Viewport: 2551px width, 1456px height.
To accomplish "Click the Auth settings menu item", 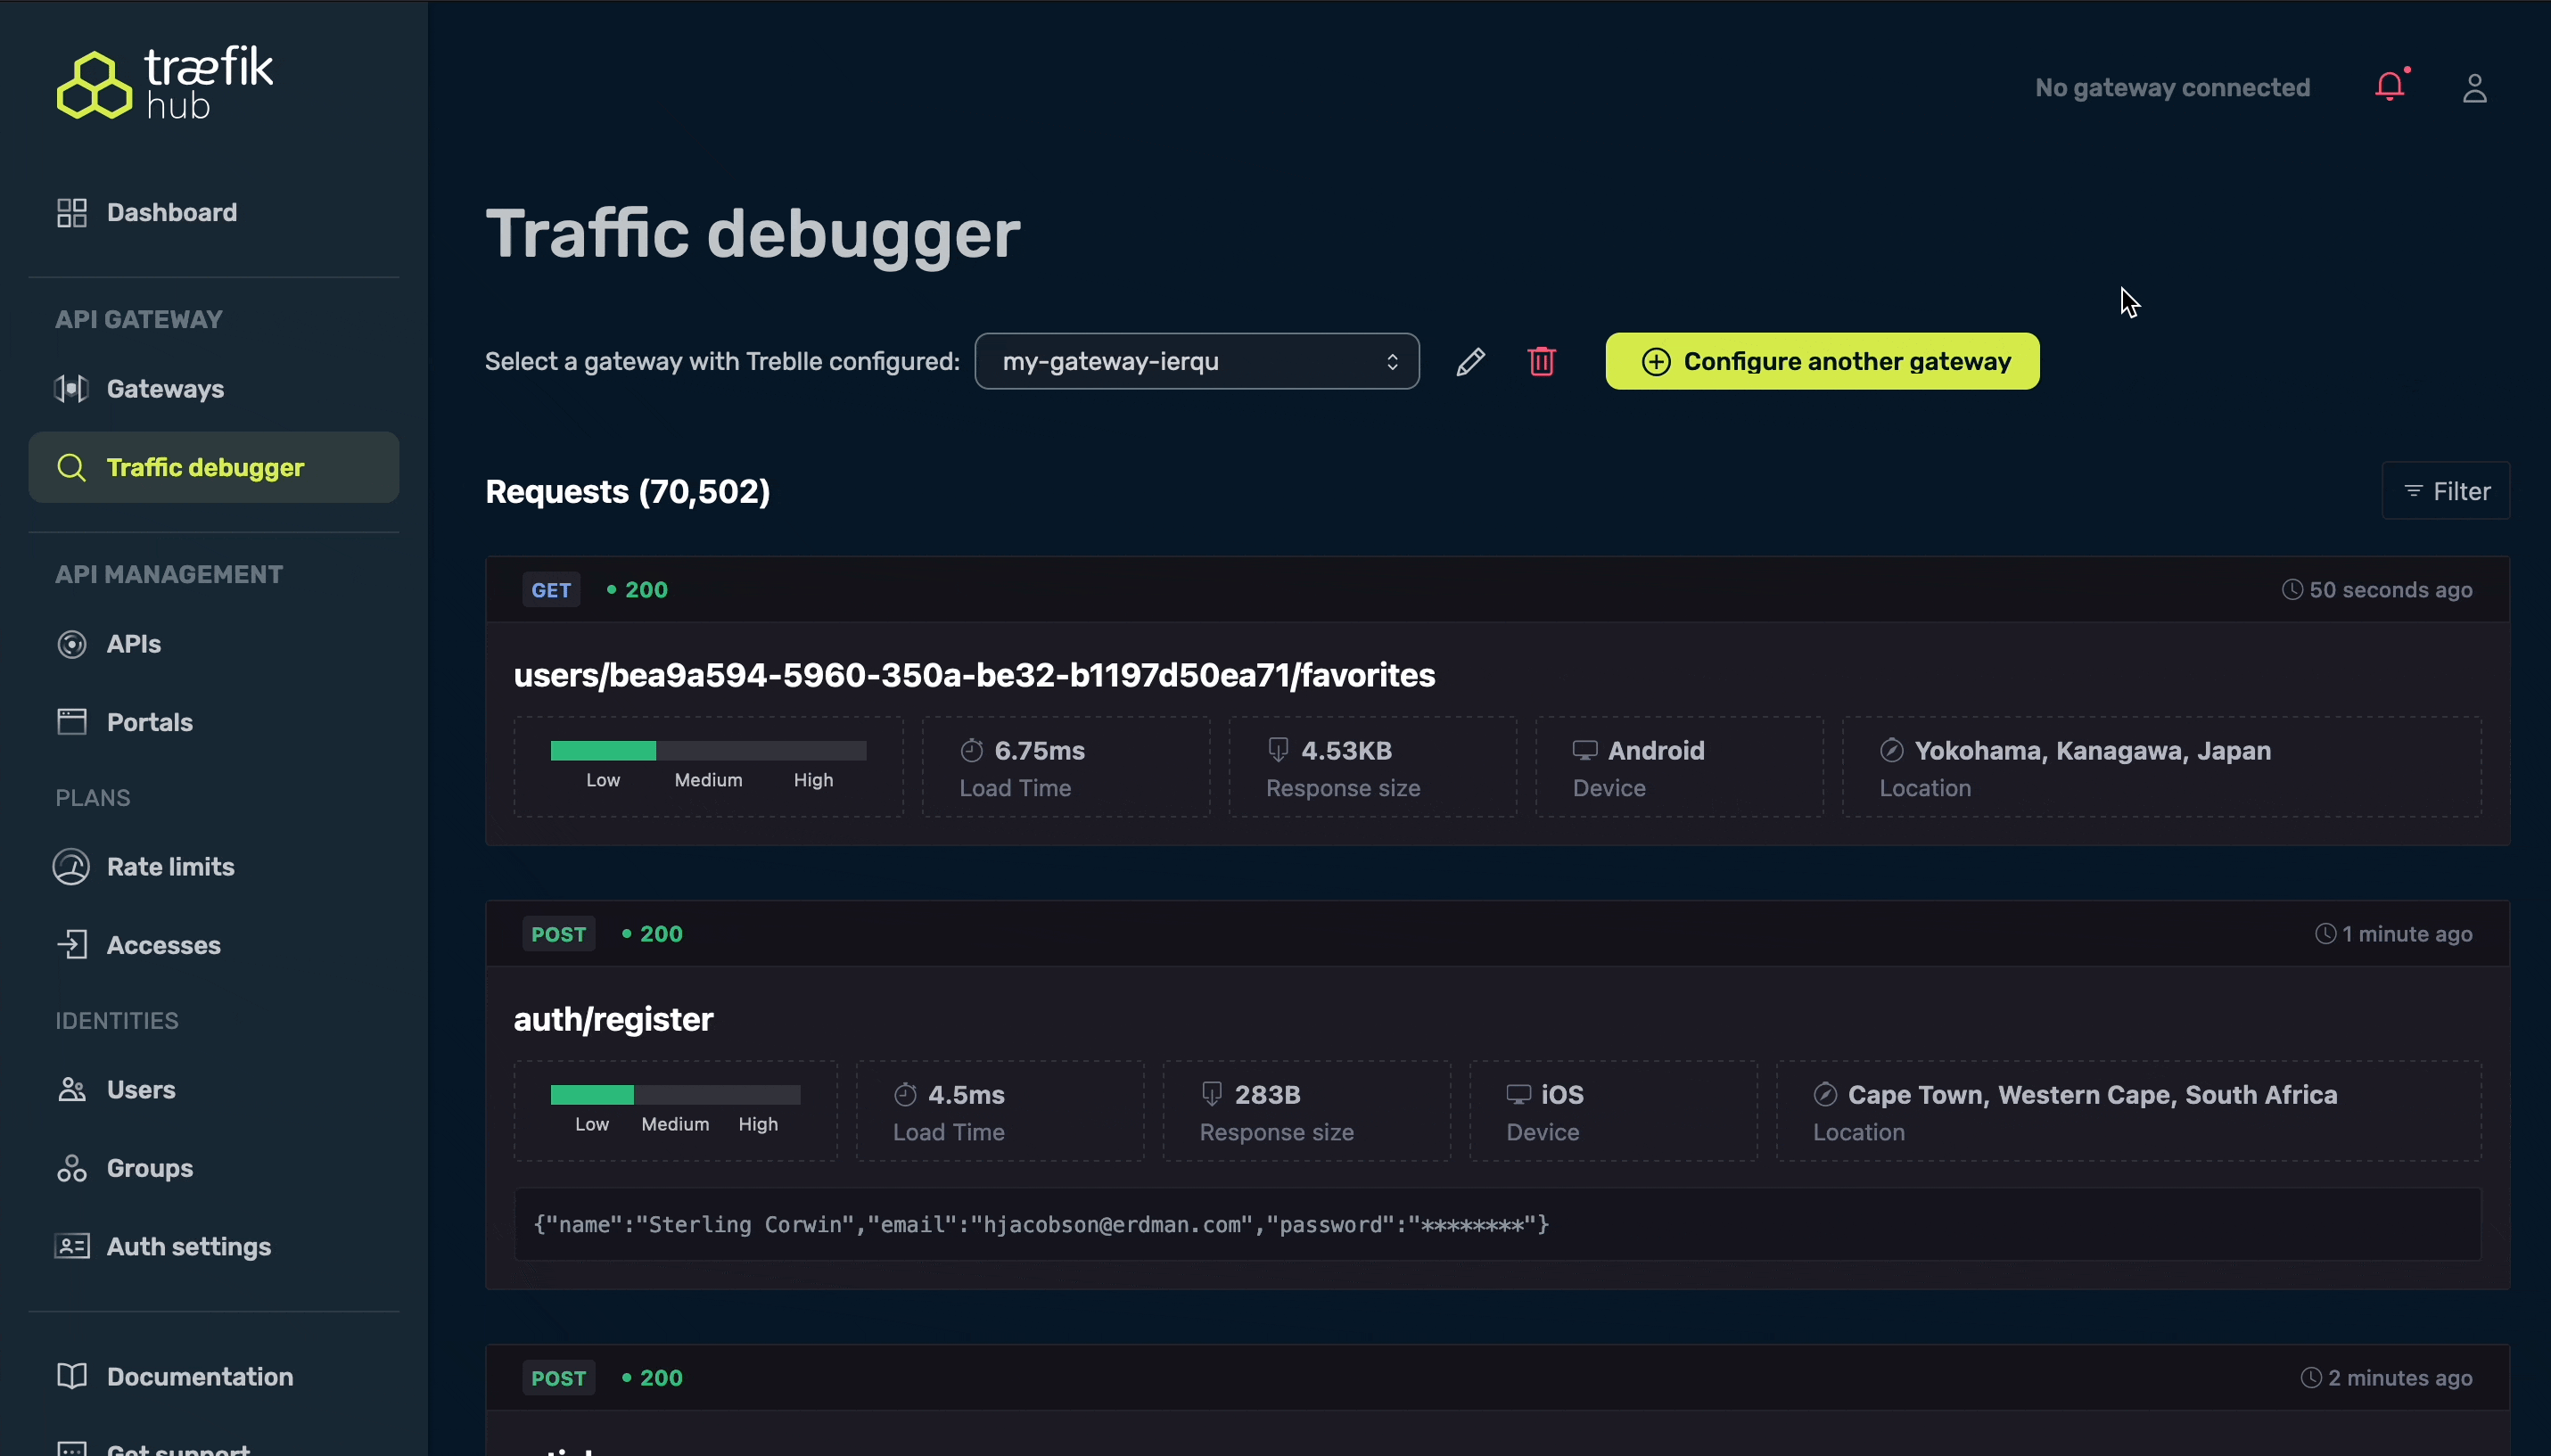I will (187, 1246).
